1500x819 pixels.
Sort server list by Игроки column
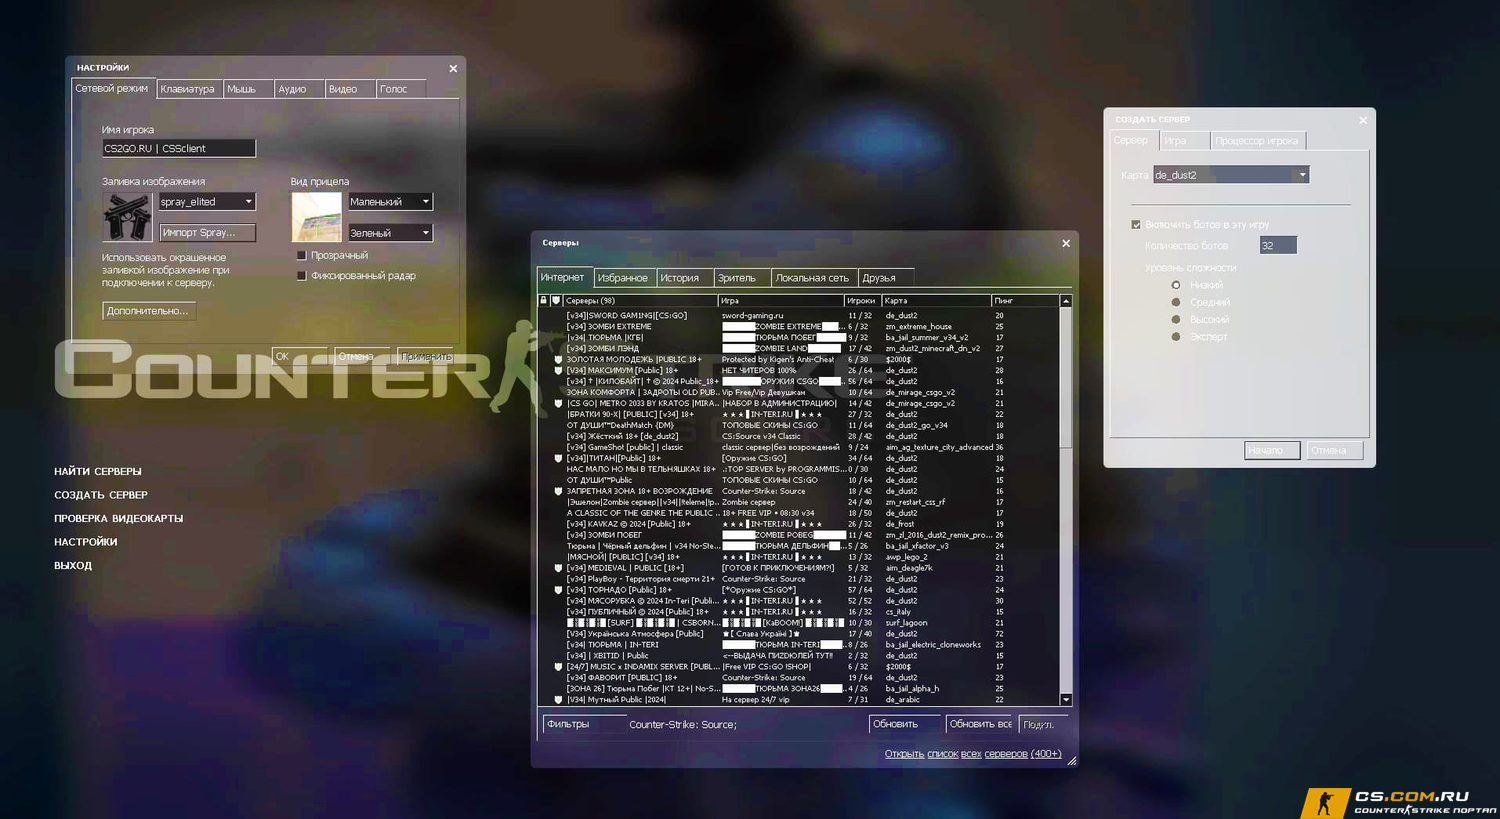(862, 300)
